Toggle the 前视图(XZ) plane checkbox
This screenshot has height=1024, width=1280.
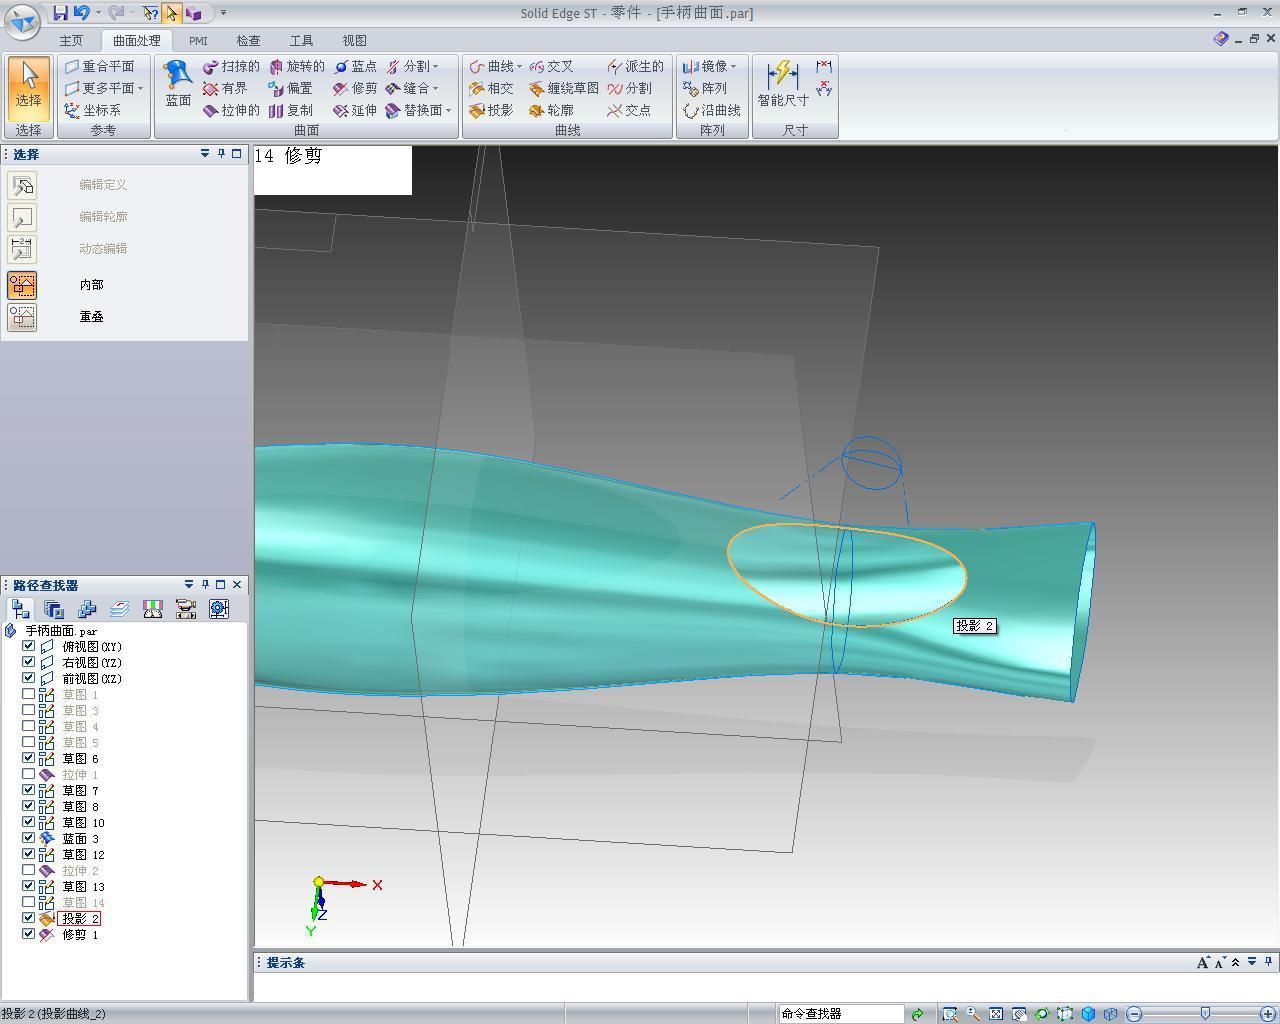click(29, 678)
